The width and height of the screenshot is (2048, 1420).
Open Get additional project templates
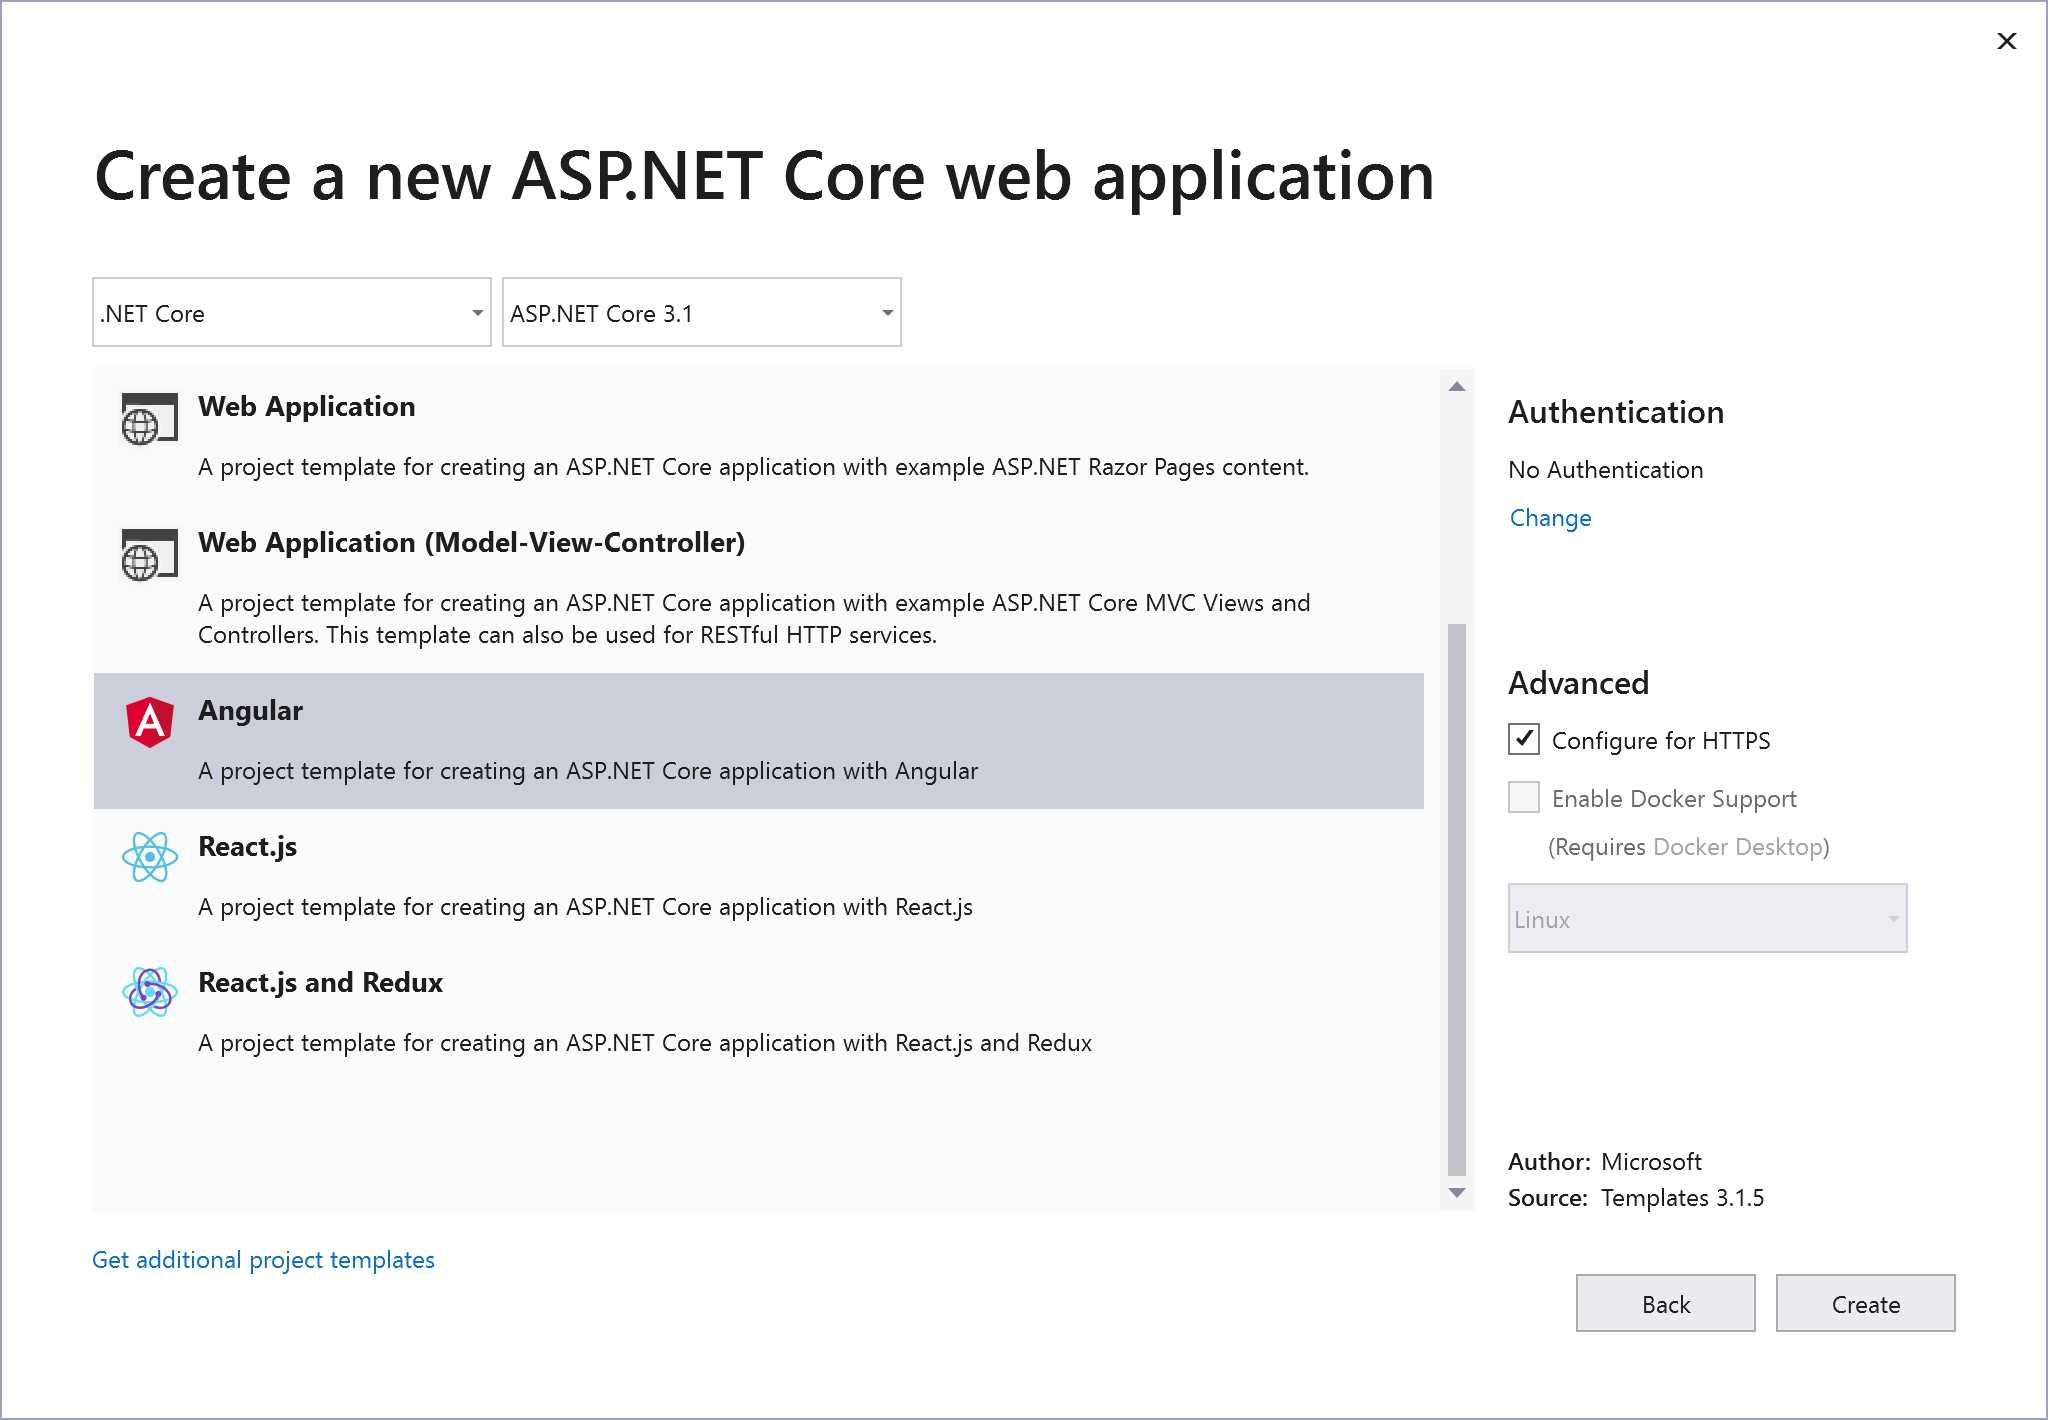pyautogui.click(x=263, y=1259)
